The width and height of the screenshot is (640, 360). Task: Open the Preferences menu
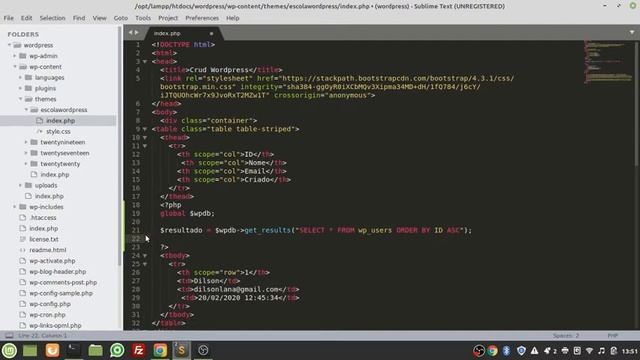pos(202,18)
